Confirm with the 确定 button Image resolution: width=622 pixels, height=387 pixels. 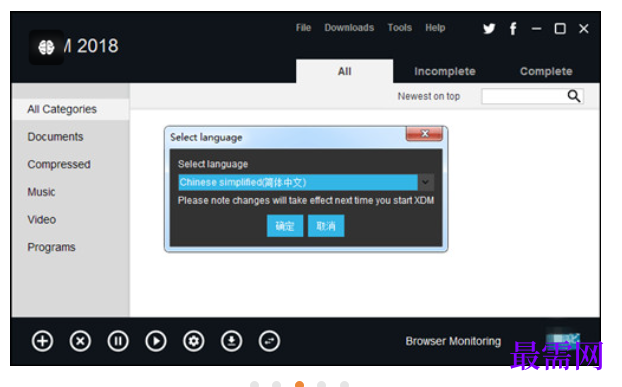pyautogui.click(x=285, y=226)
